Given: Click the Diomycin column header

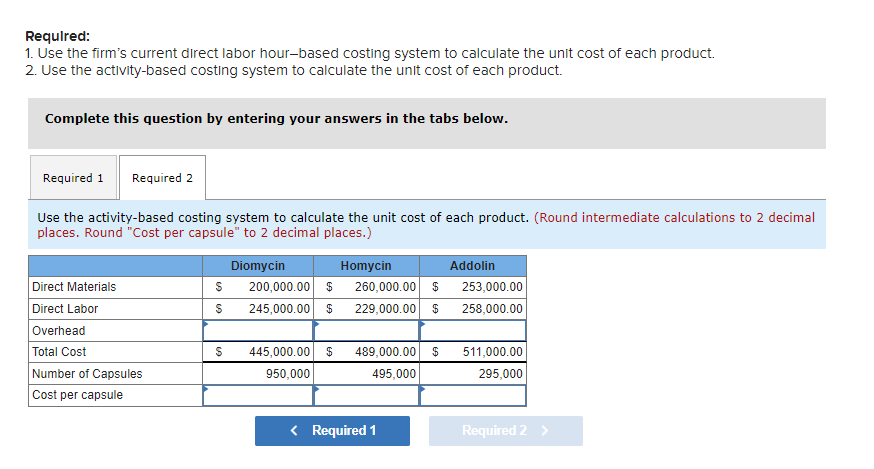Looking at the screenshot, I should (x=258, y=265).
